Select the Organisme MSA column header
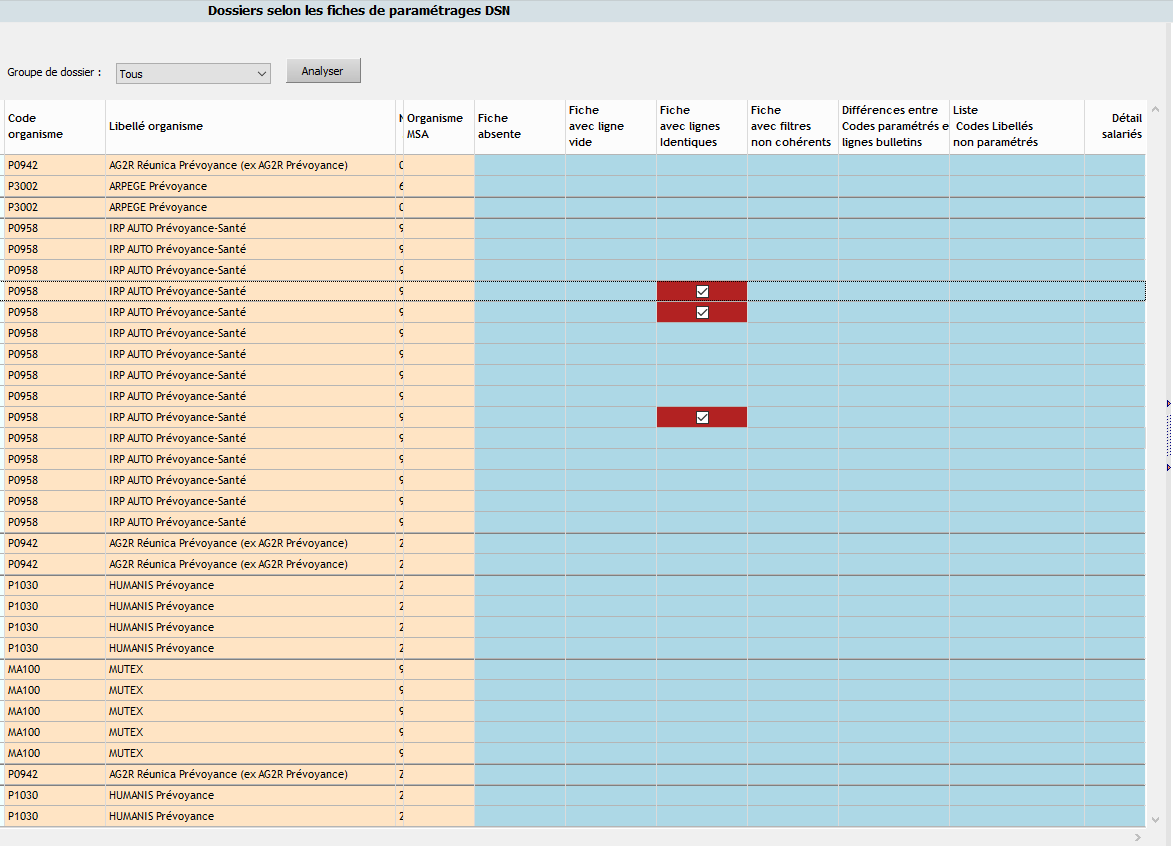The image size is (1173, 846). [x=438, y=126]
